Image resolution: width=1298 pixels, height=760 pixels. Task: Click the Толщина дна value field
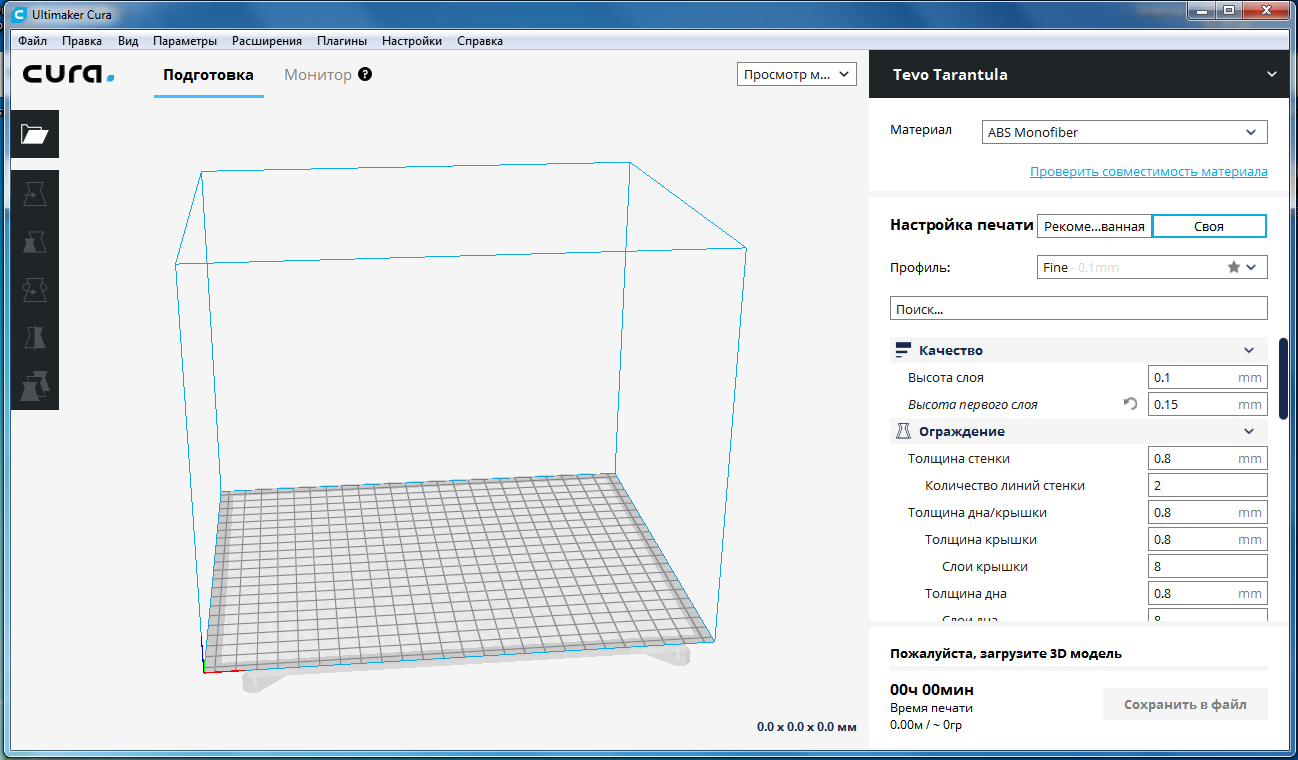click(x=1208, y=593)
